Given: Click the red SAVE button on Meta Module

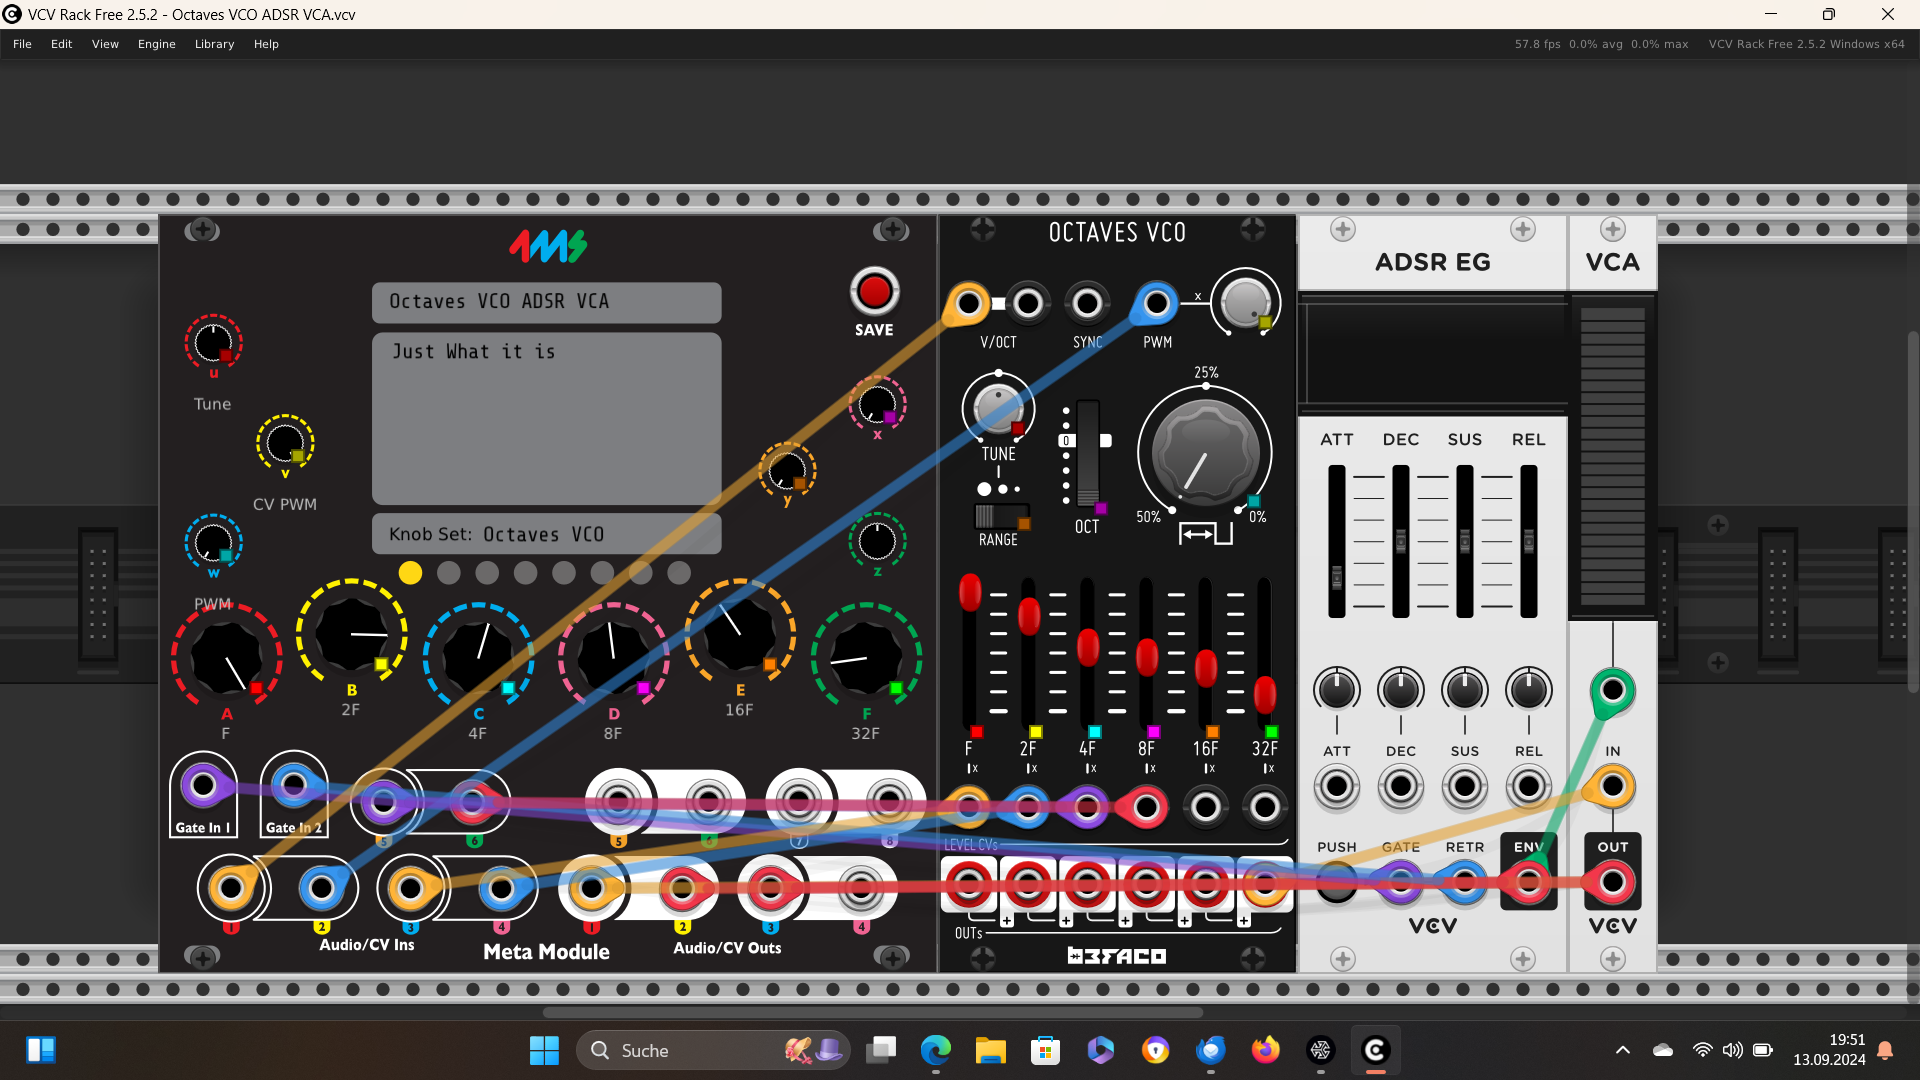Looking at the screenshot, I should pos(874,292).
